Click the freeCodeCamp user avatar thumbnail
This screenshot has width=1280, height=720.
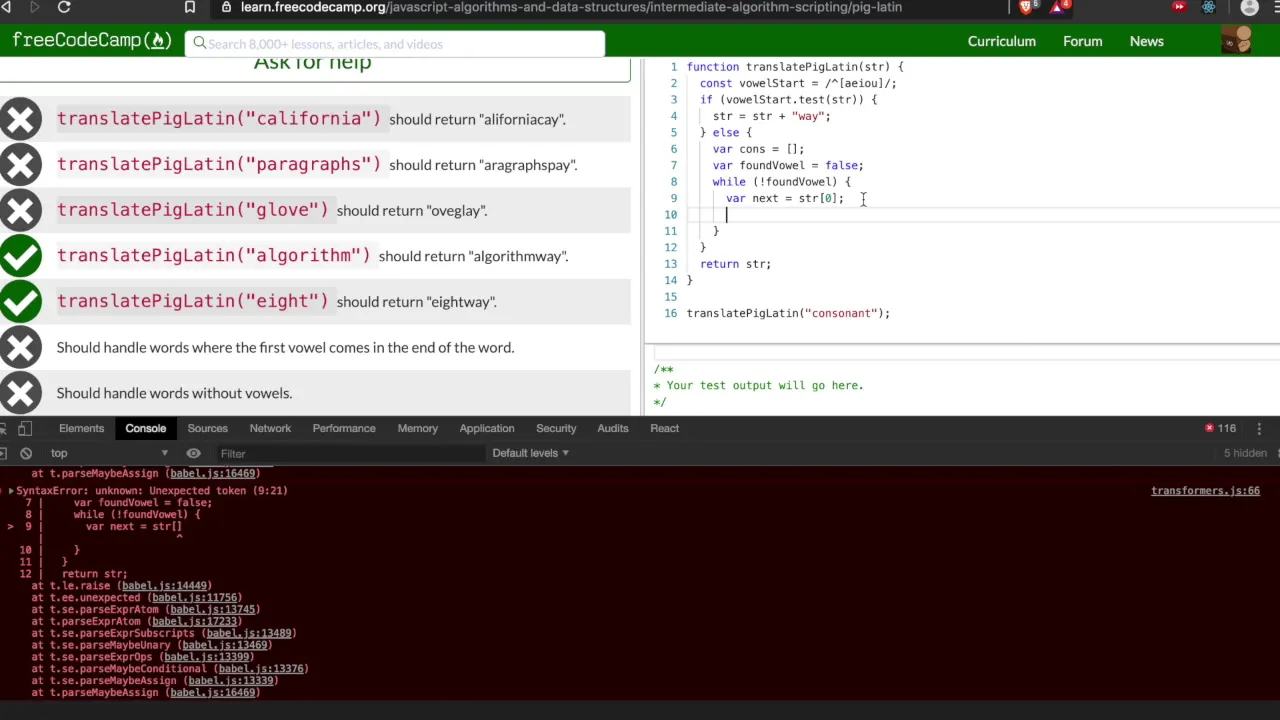tap(1236, 40)
